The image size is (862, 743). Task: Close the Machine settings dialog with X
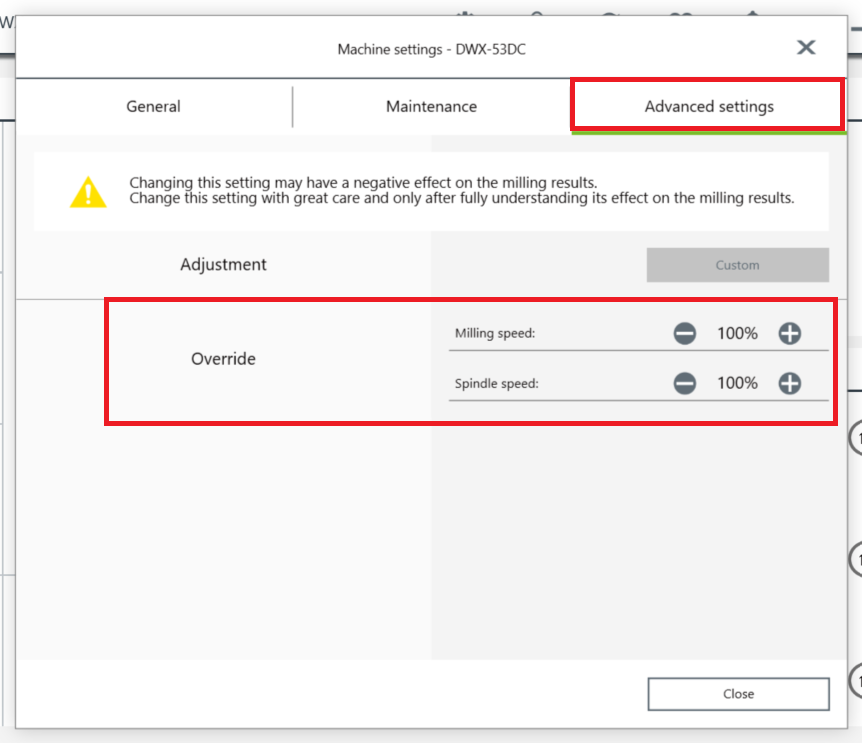pyautogui.click(x=806, y=47)
